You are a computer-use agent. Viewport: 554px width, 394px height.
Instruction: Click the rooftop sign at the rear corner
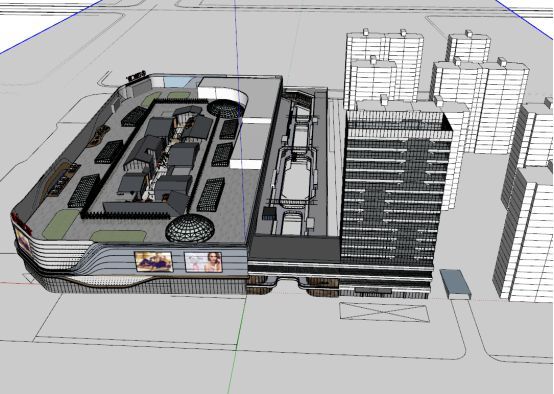pos(137,77)
